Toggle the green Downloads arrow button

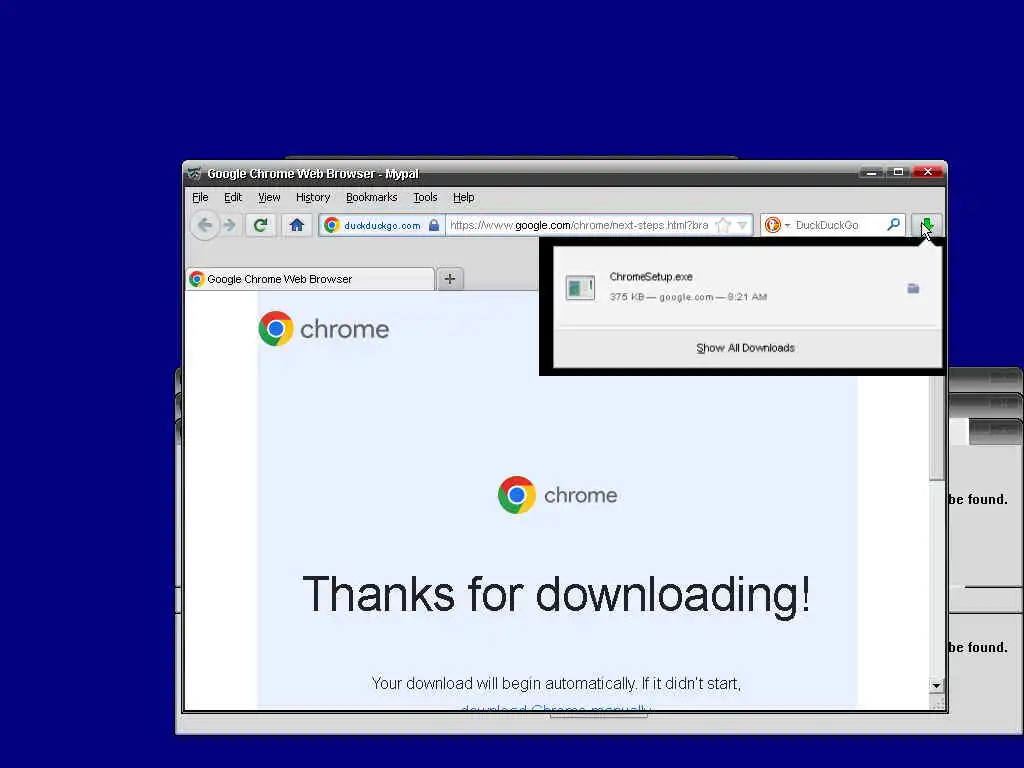coord(927,226)
